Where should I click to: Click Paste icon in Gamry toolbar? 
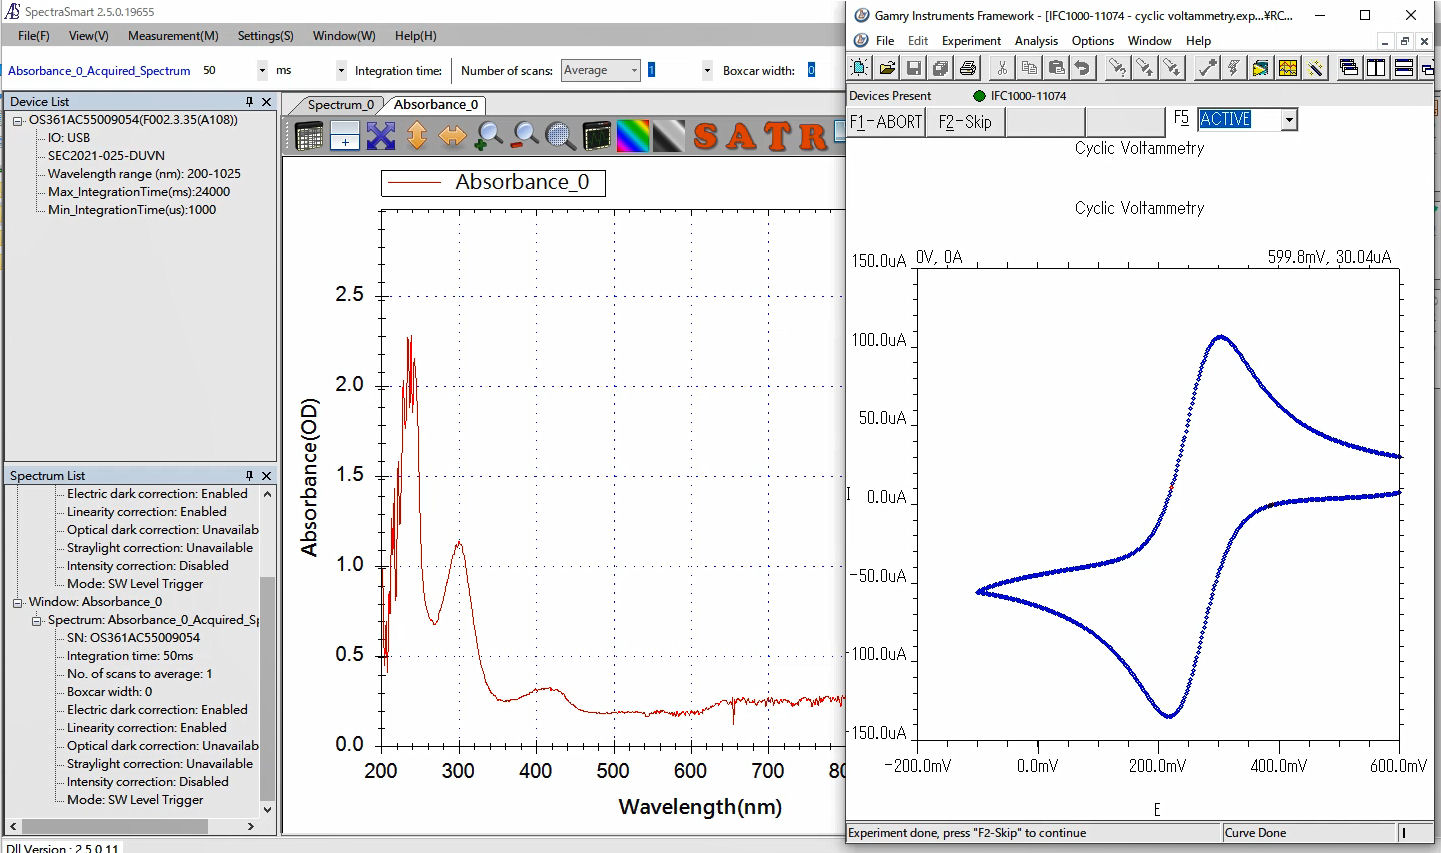coord(1056,68)
